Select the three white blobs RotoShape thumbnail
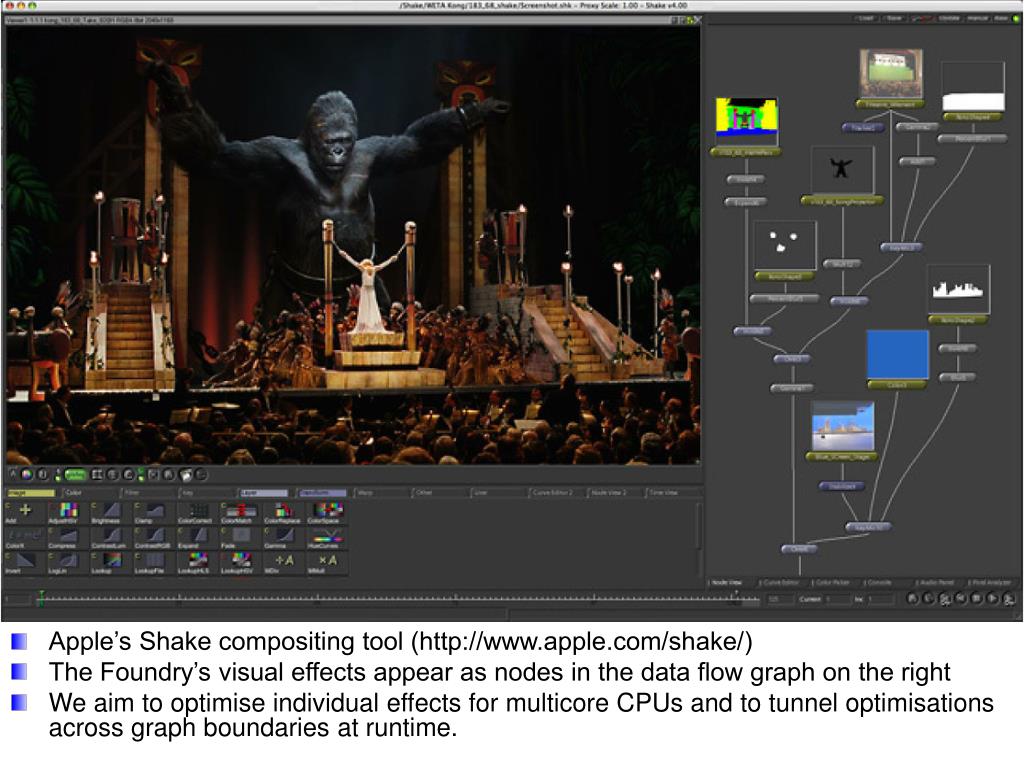Image resolution: width=1024 pixels, height=768 pixels. (784, 244)
